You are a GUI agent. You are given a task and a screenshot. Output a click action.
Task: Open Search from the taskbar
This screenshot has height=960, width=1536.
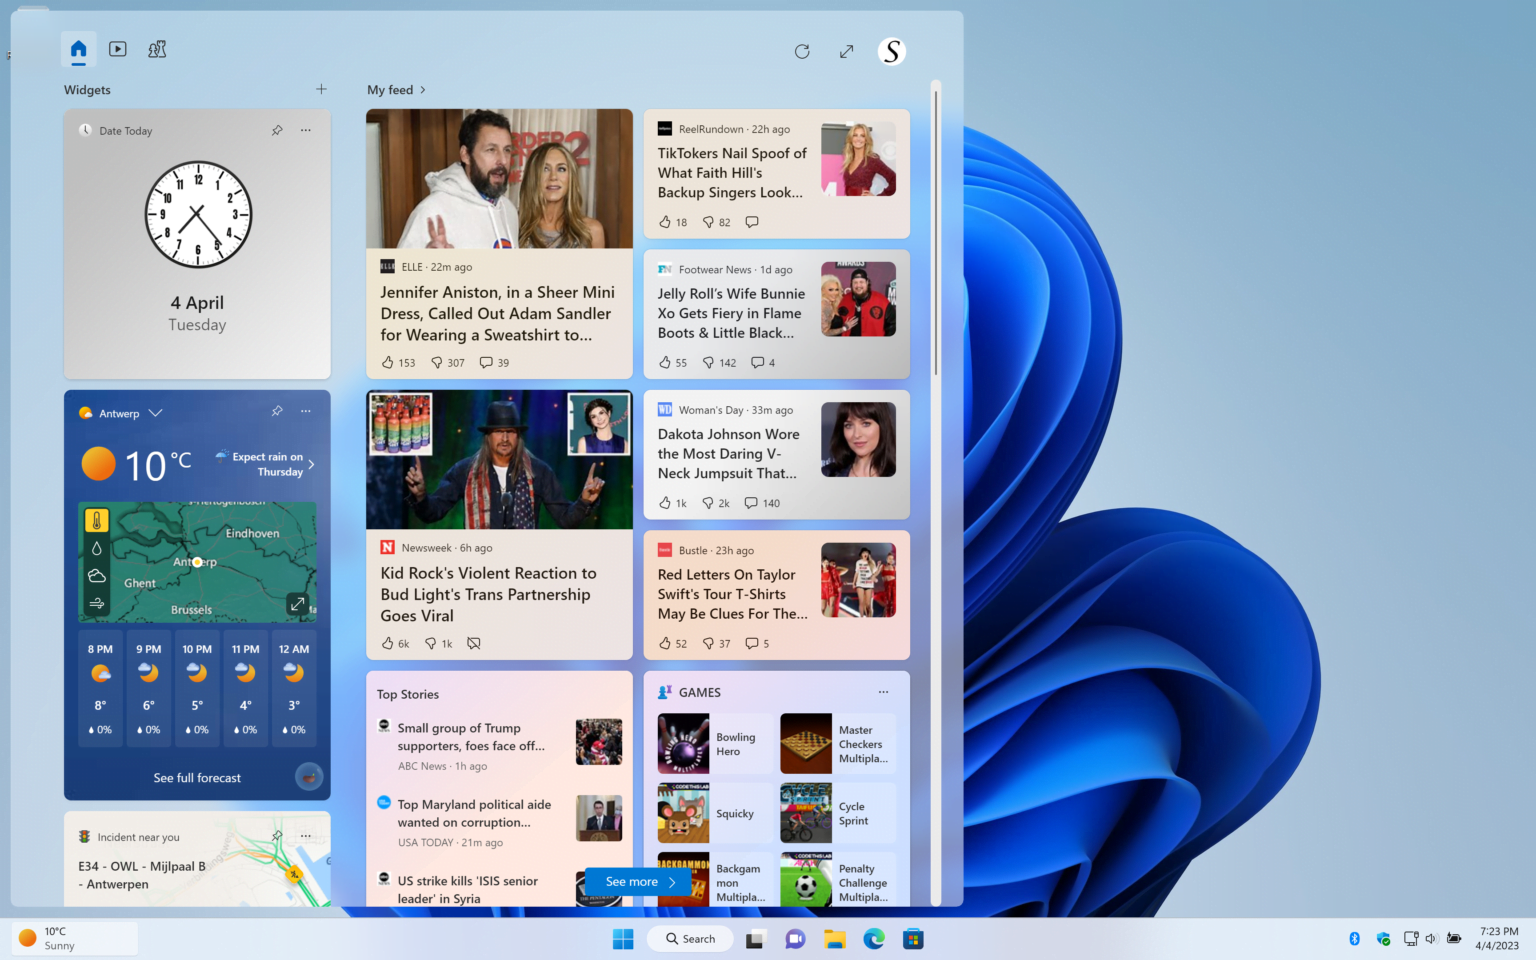click(x=689, y=938)
